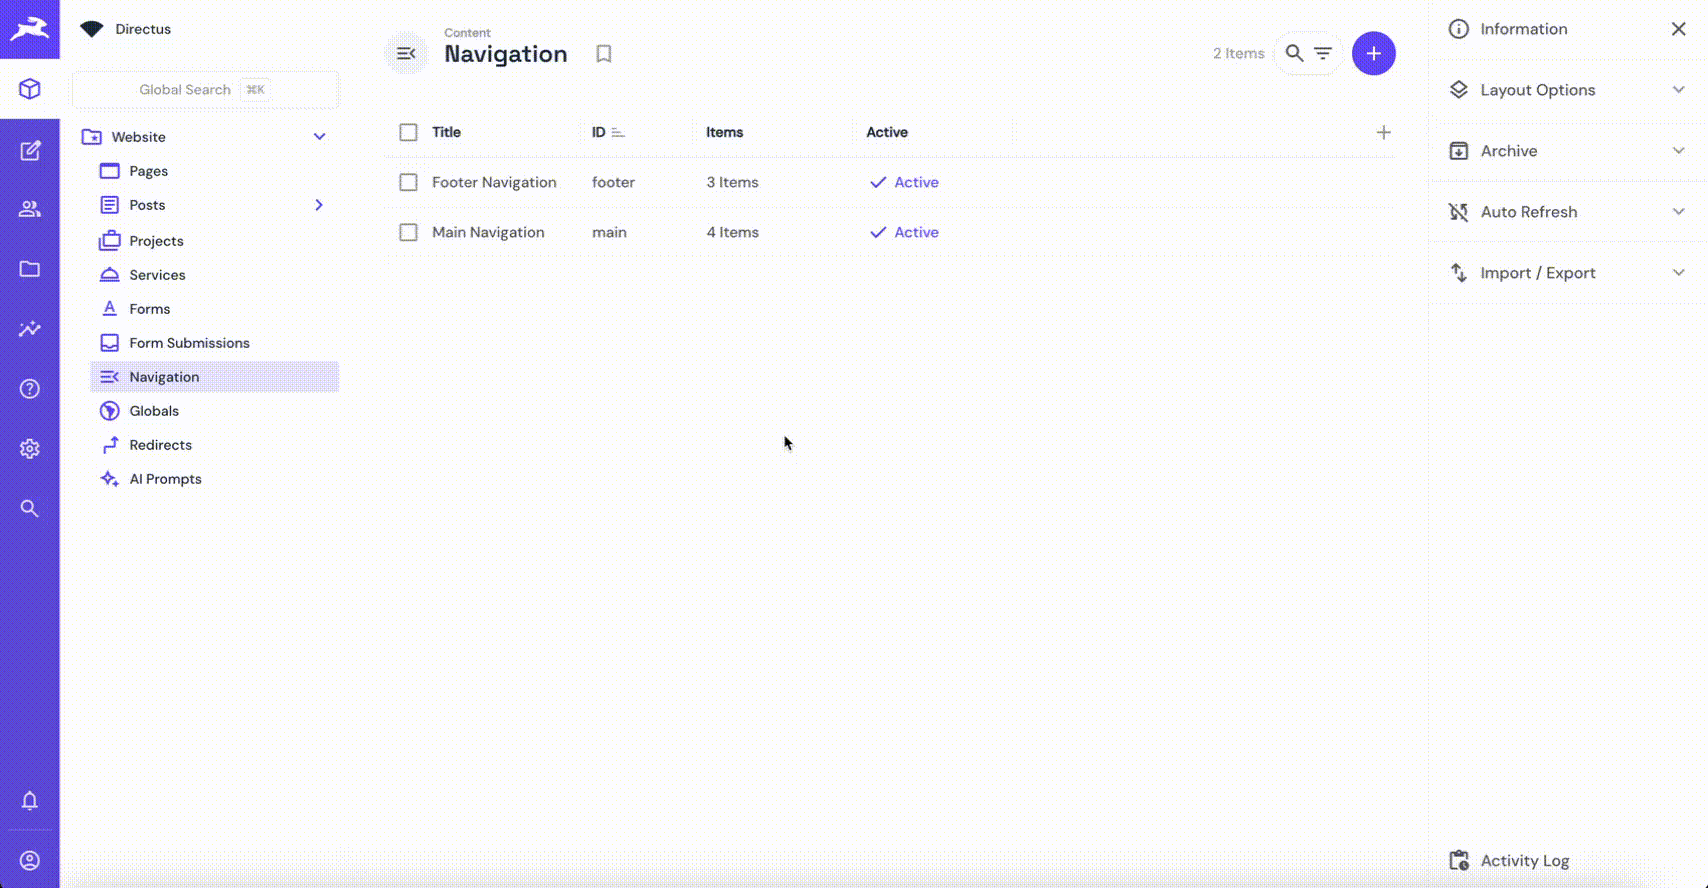
Task: Check the Footer Navigation row checkbox
Action: [408, 182]
